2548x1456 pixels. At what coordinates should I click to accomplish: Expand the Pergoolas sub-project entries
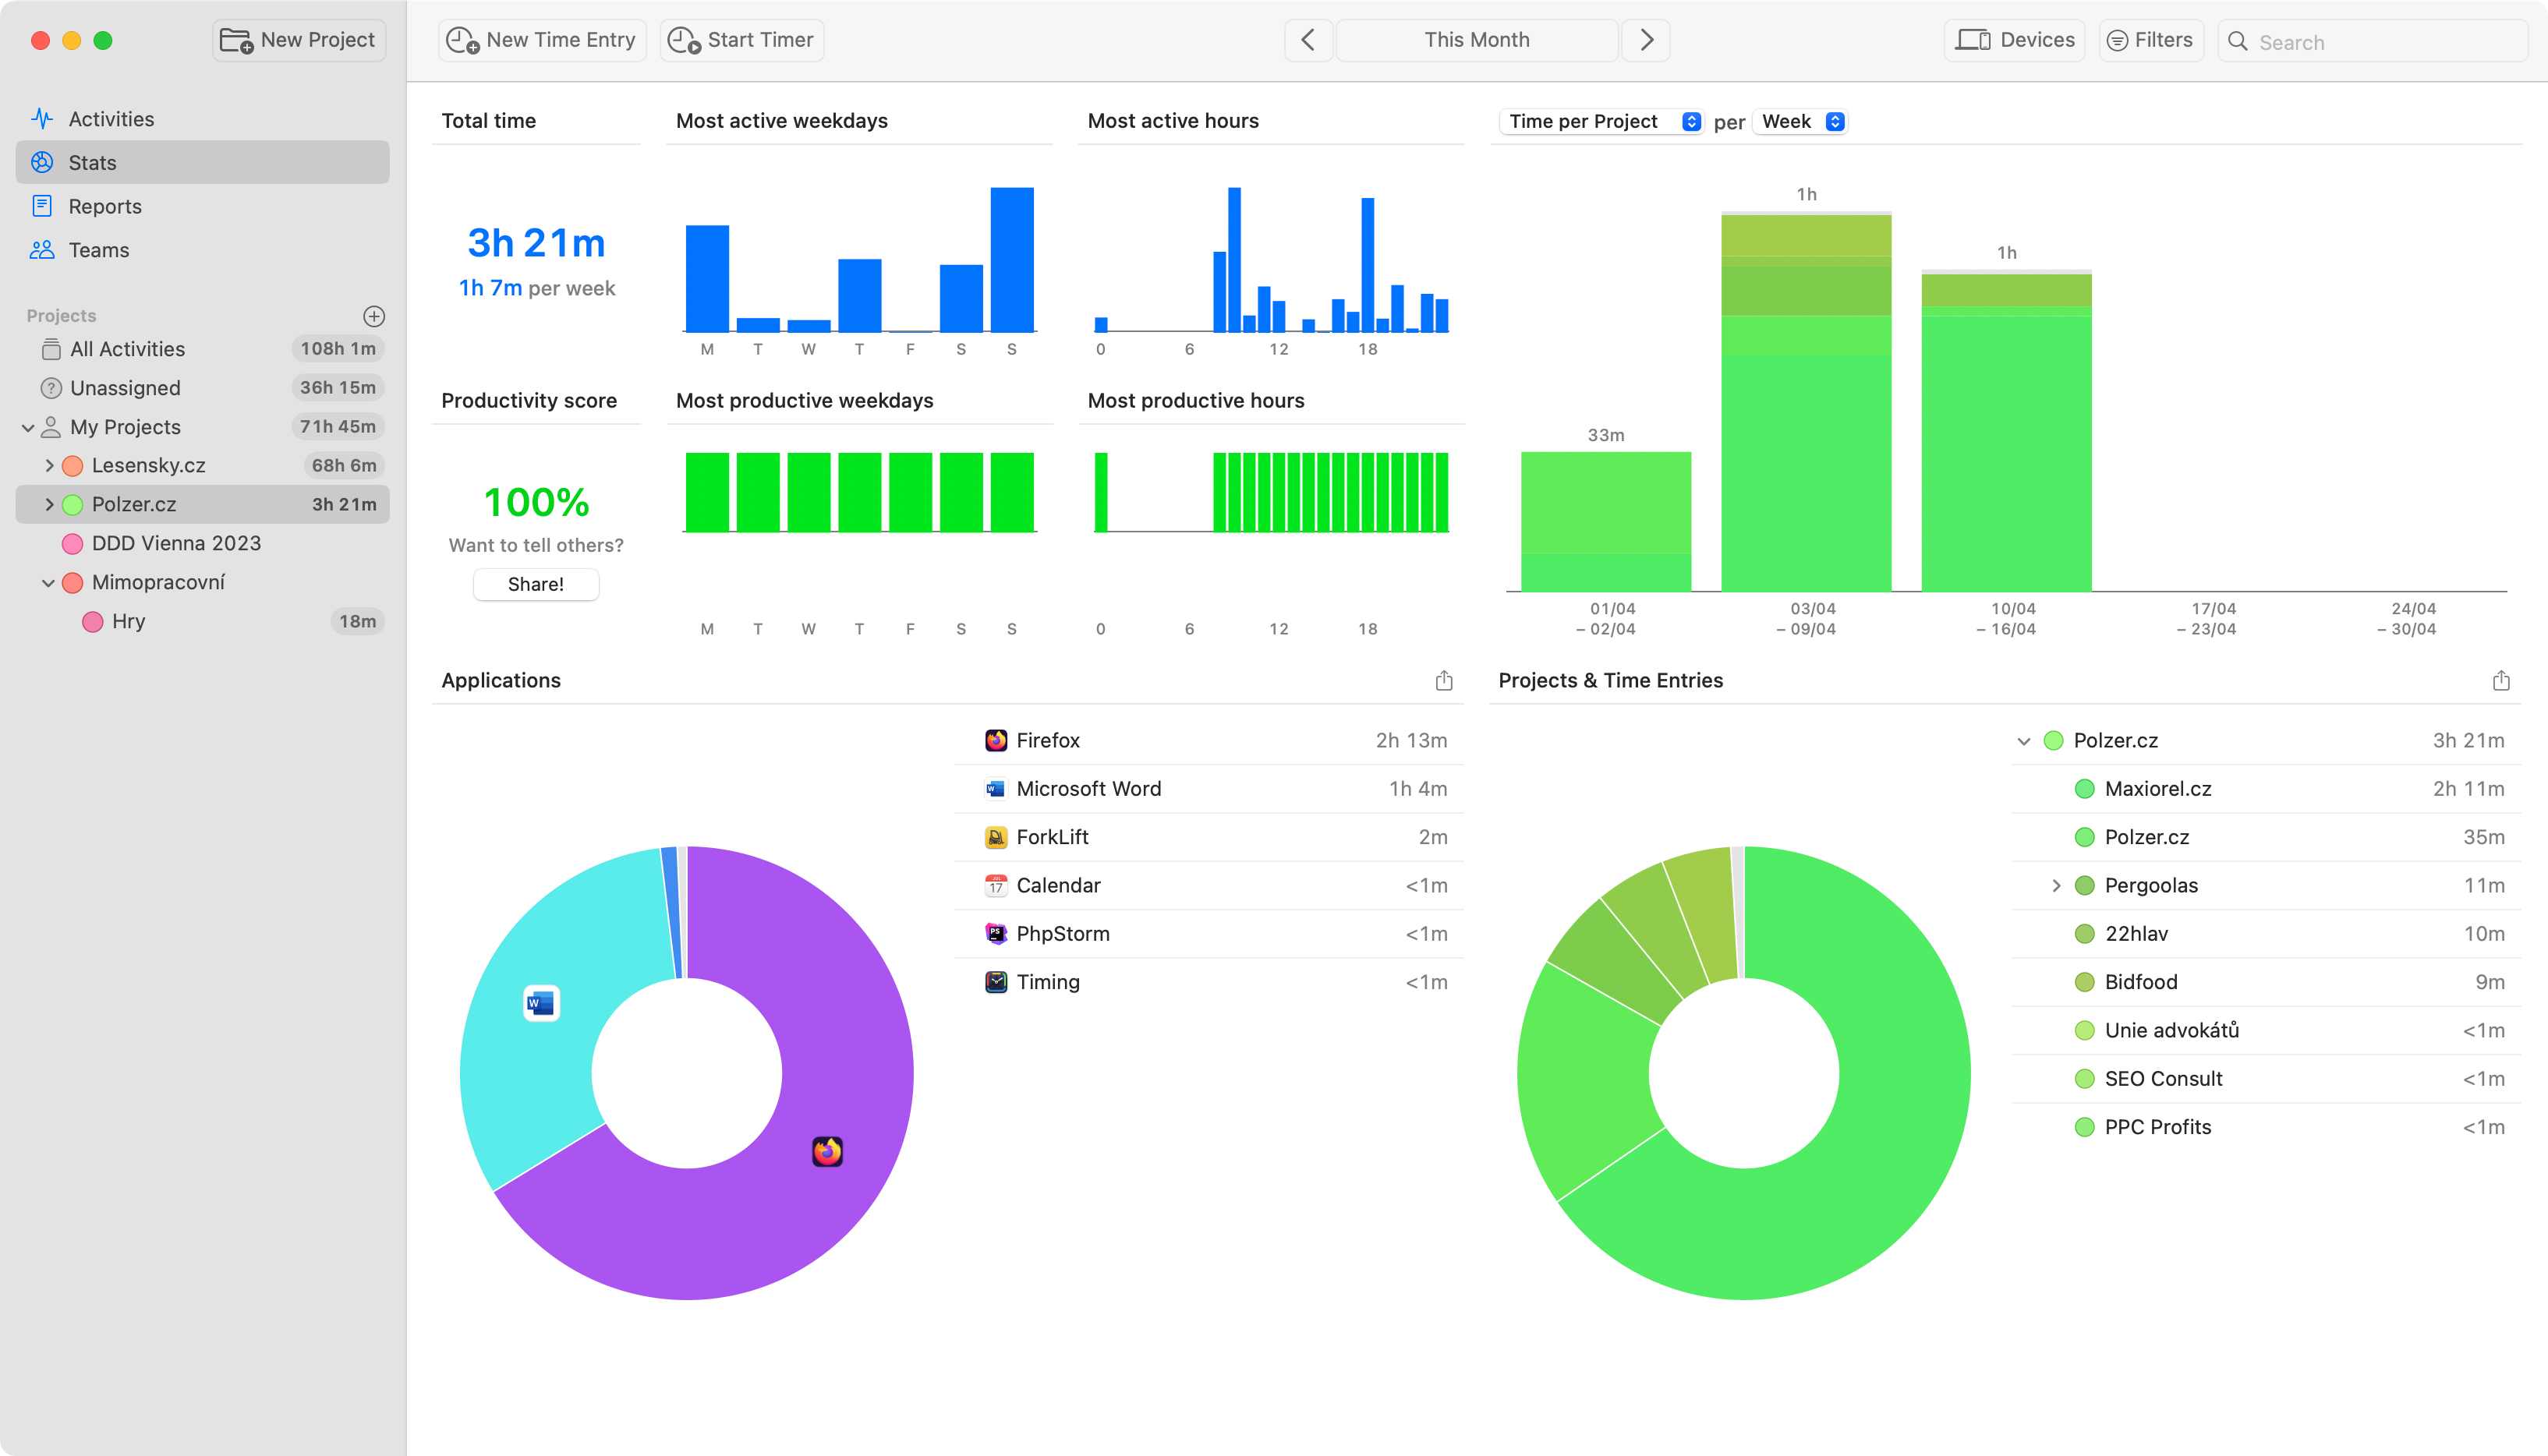(2056, 885)
